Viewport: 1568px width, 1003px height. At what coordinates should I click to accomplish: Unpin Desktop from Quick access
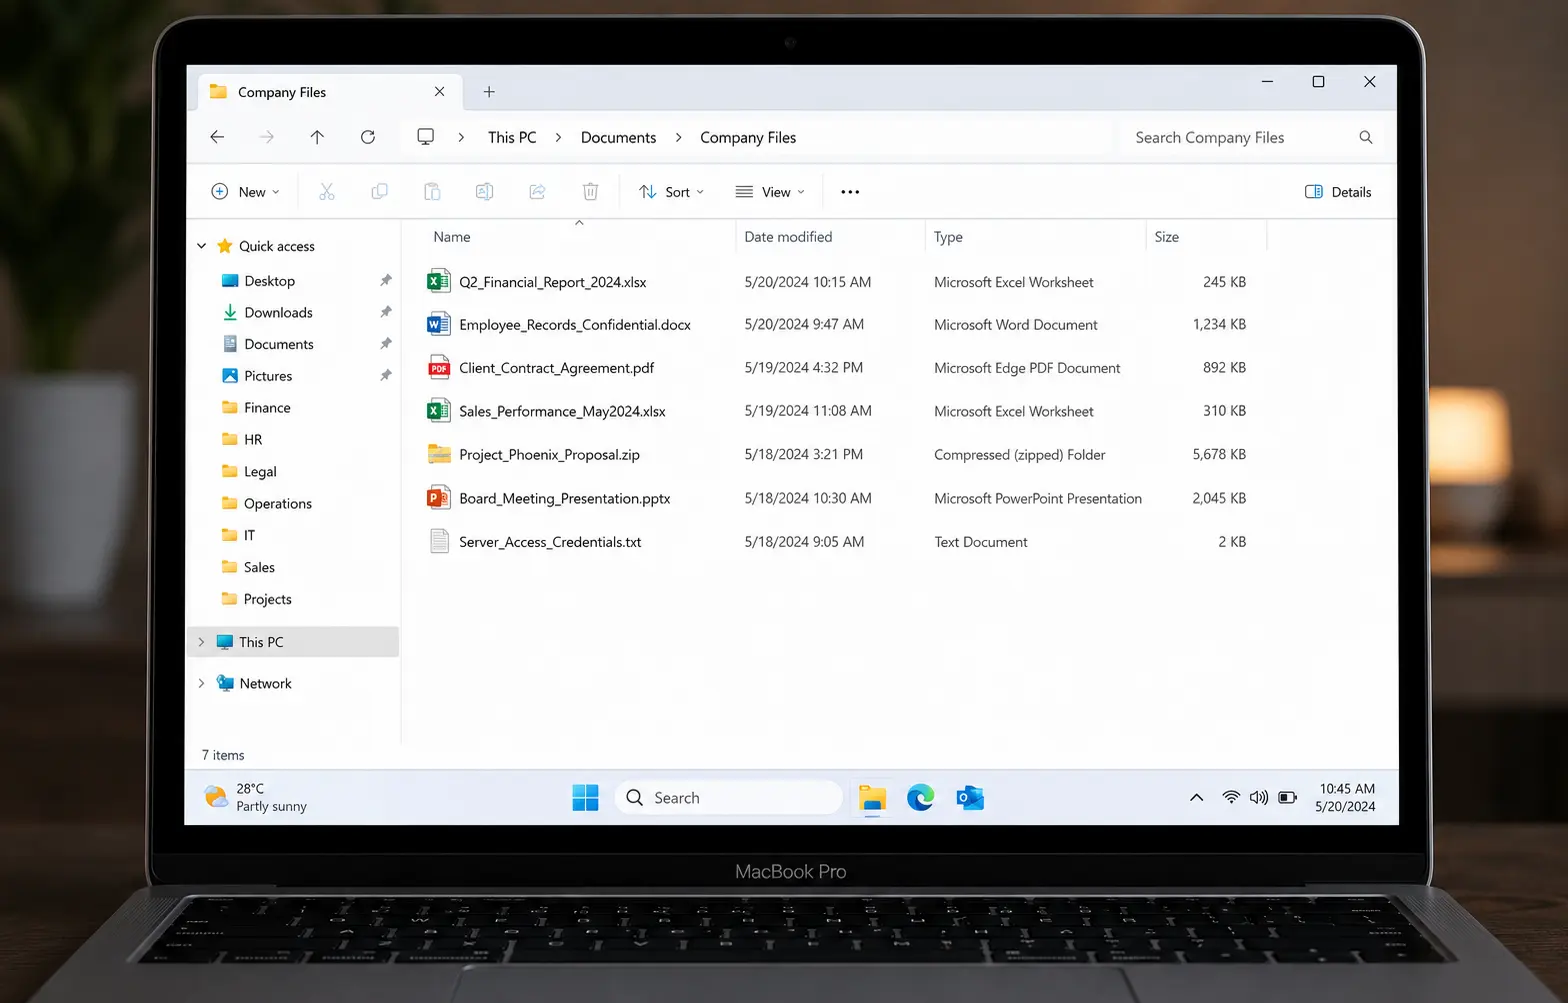click(386, 280)
